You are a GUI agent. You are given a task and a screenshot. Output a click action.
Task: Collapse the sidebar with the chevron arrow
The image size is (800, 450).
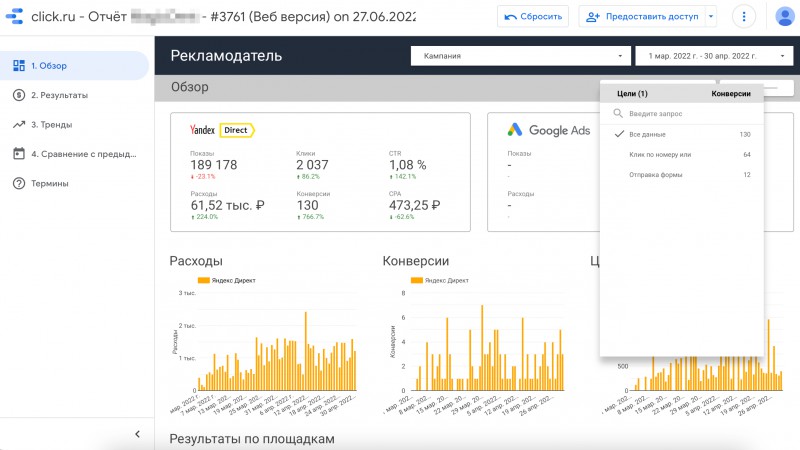(x=137, y=434)
